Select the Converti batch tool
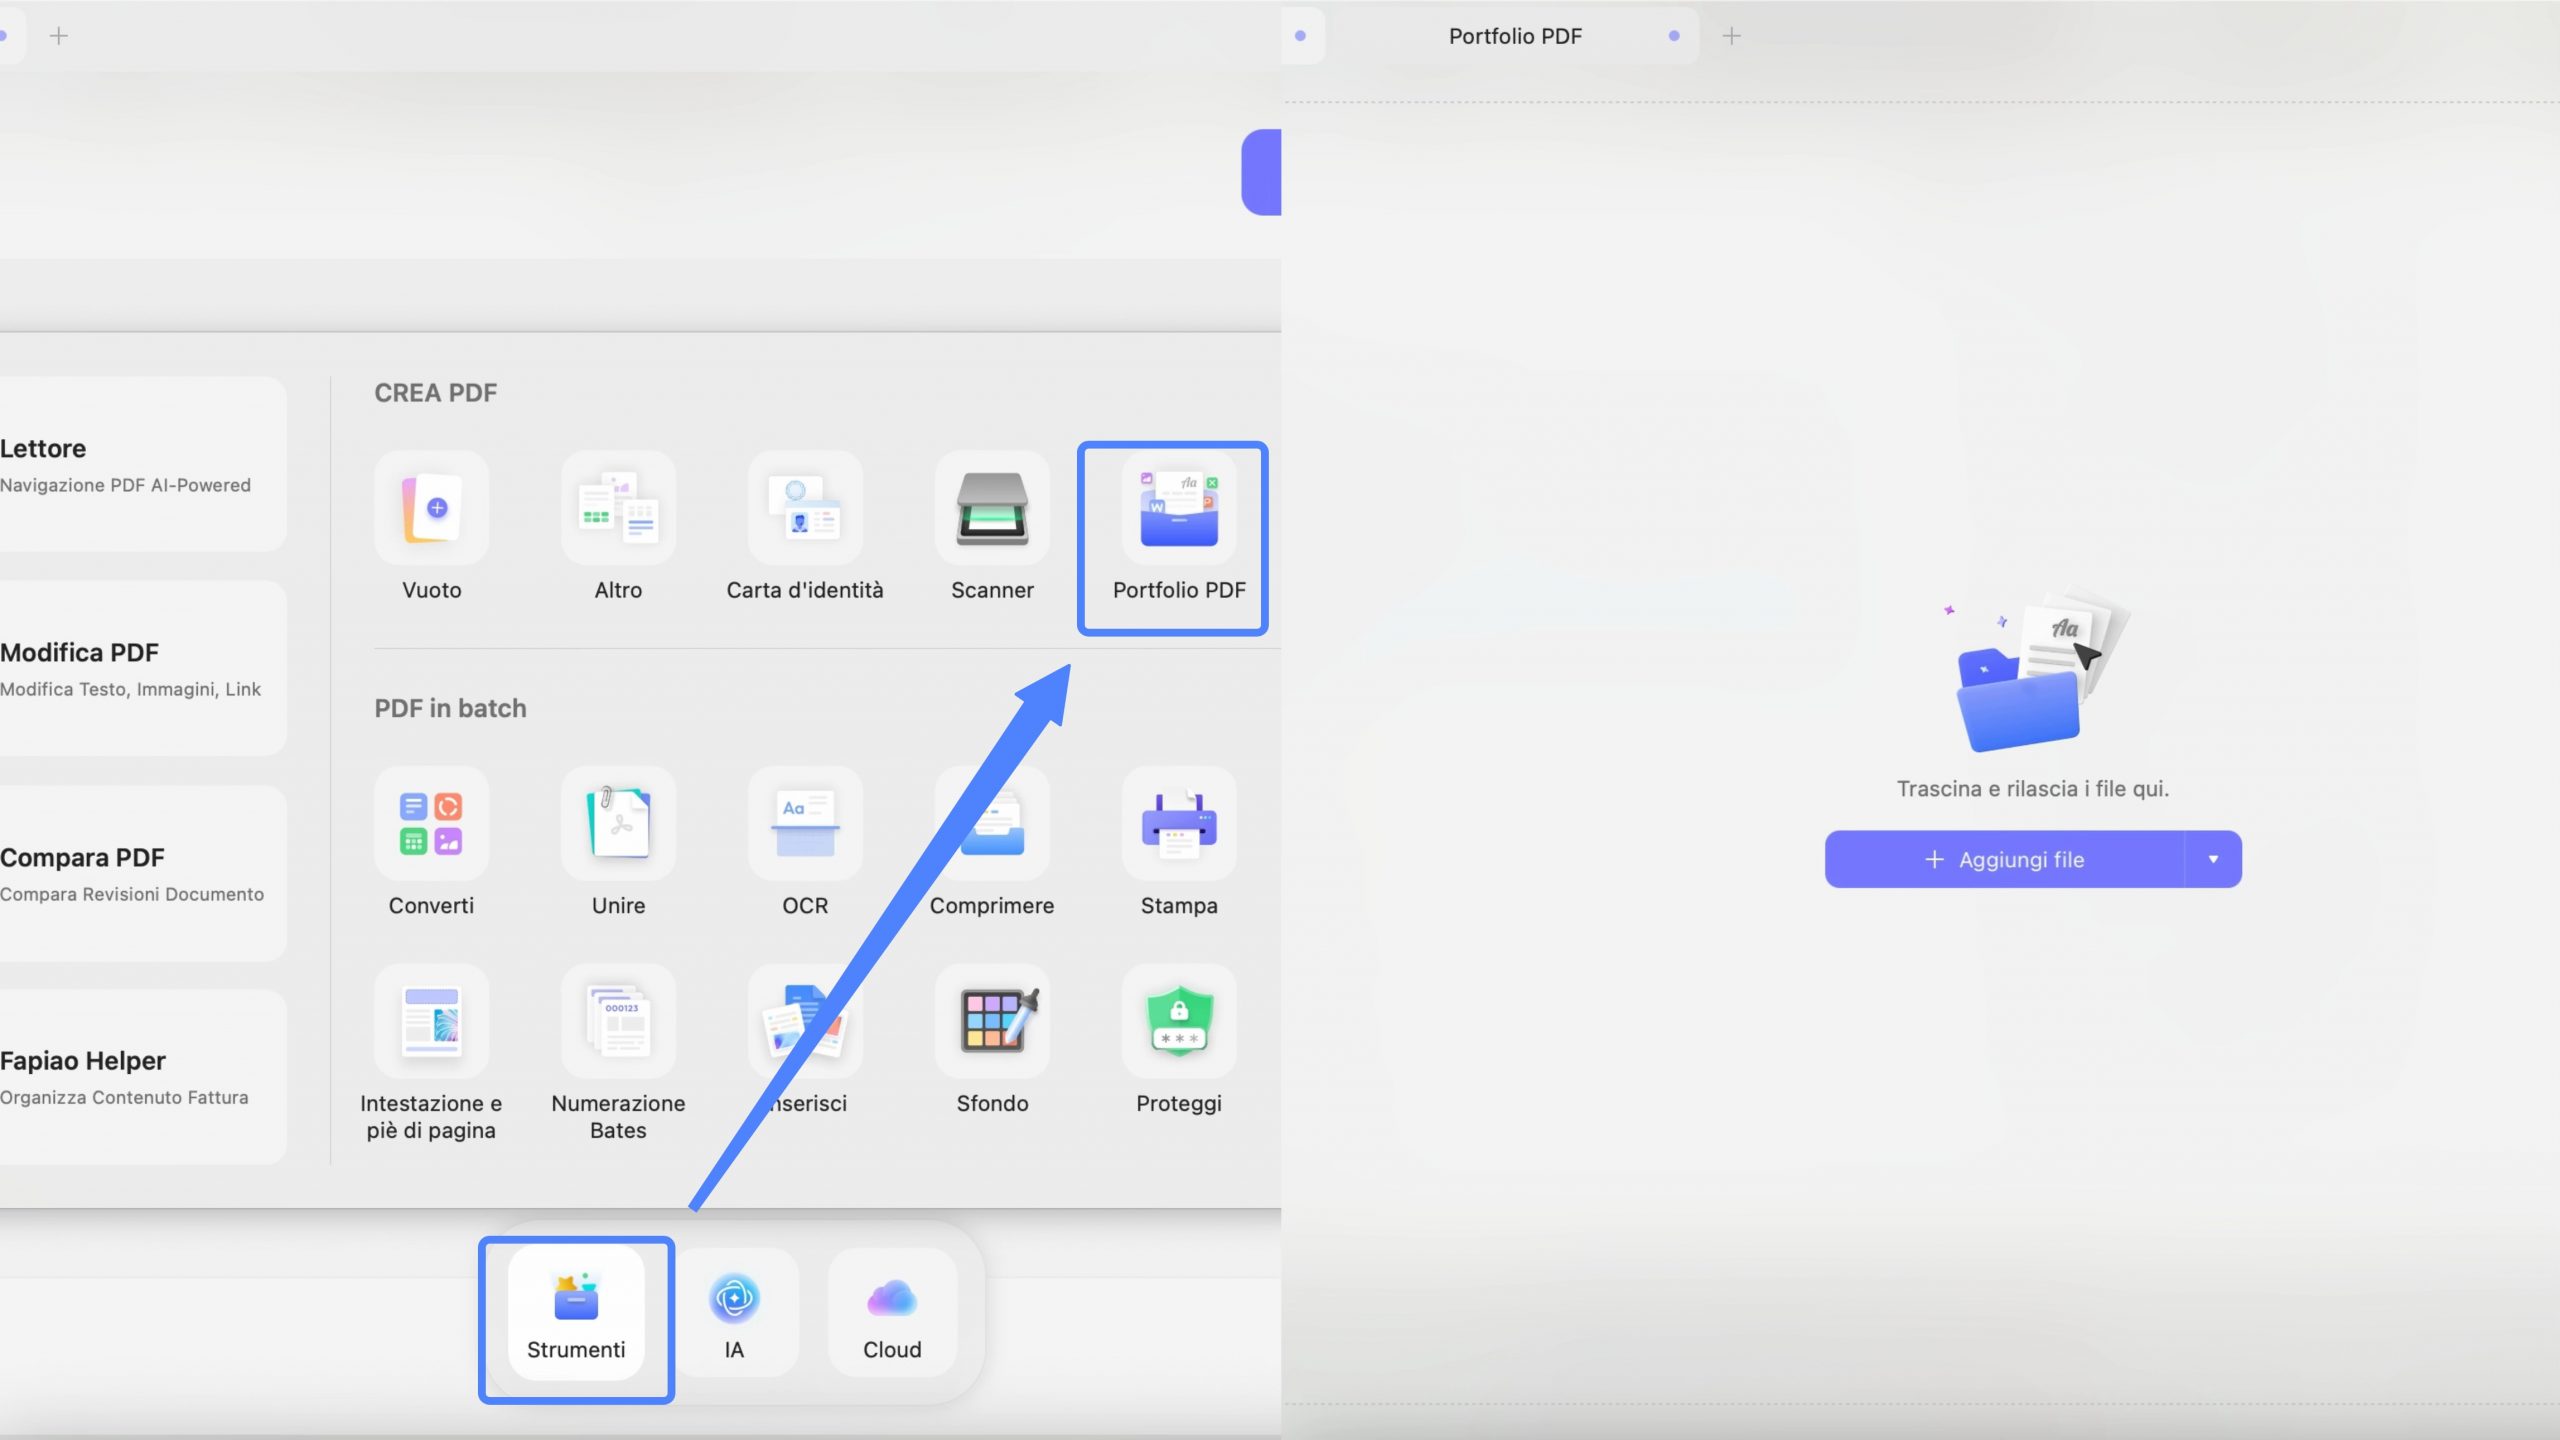The width and height of the screenshot is (2560, 1440). click(431, 843)
